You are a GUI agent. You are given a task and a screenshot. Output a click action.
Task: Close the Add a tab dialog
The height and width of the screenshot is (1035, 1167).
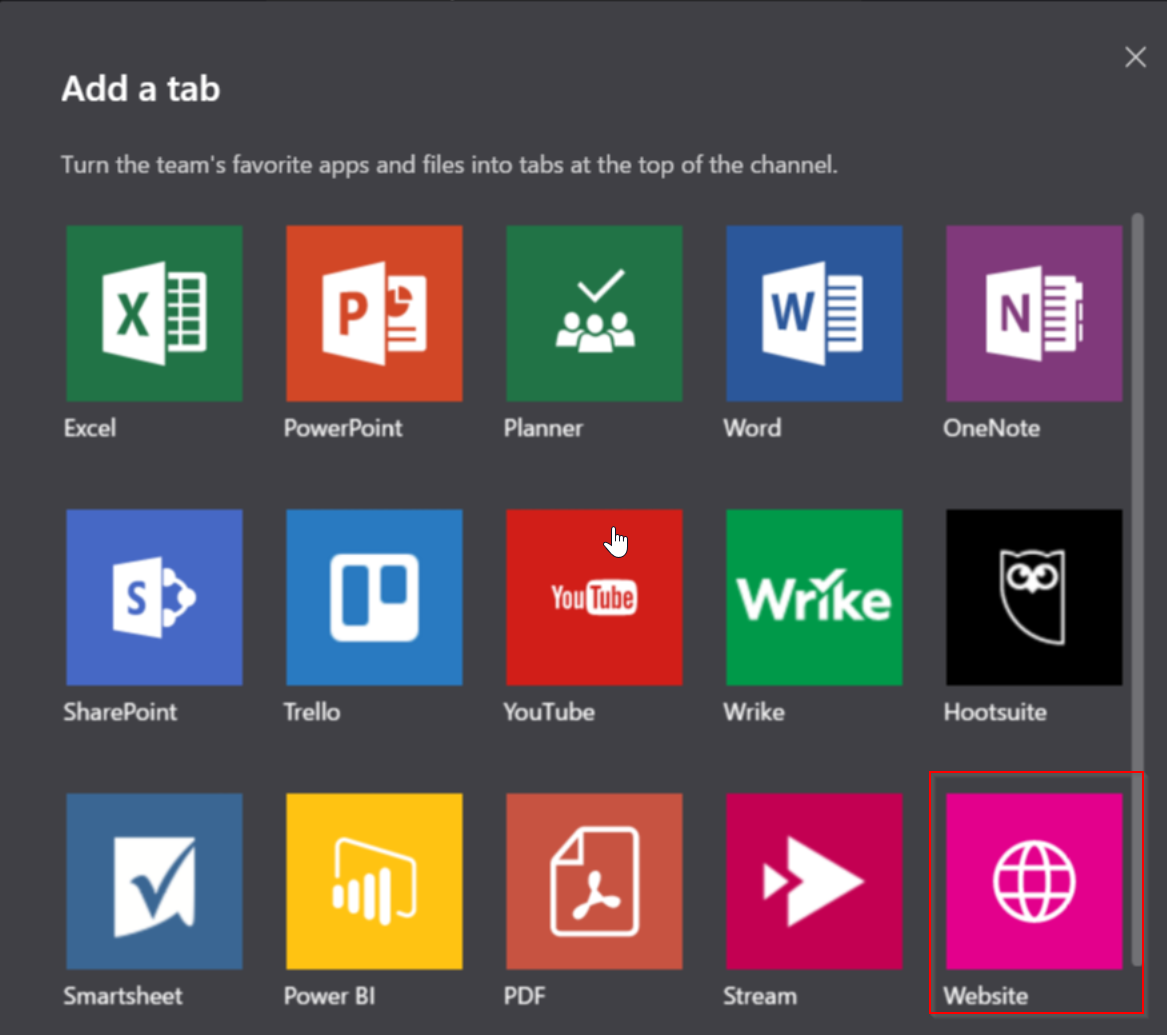click(x=1135, y=58)
